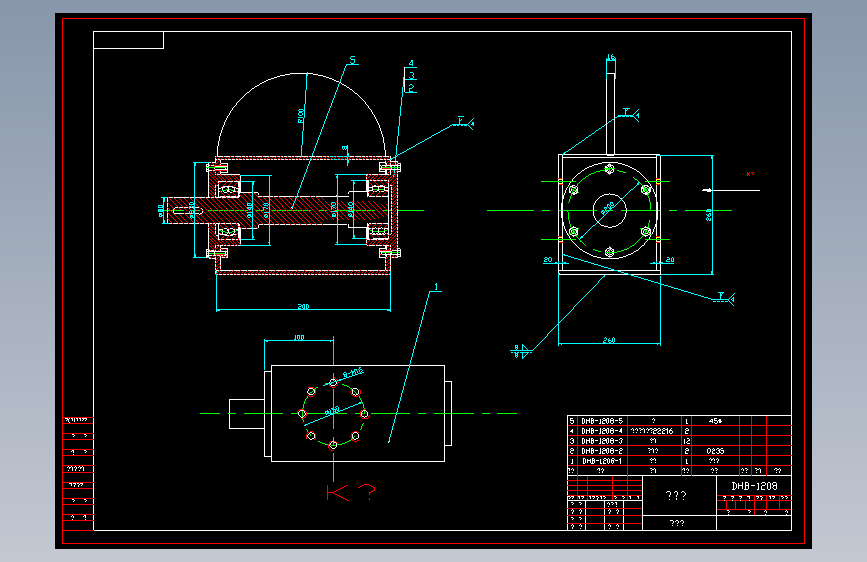The image size is (867, 562).
Task: Click balloon number 1 leader label
Action: click(436, 287)
